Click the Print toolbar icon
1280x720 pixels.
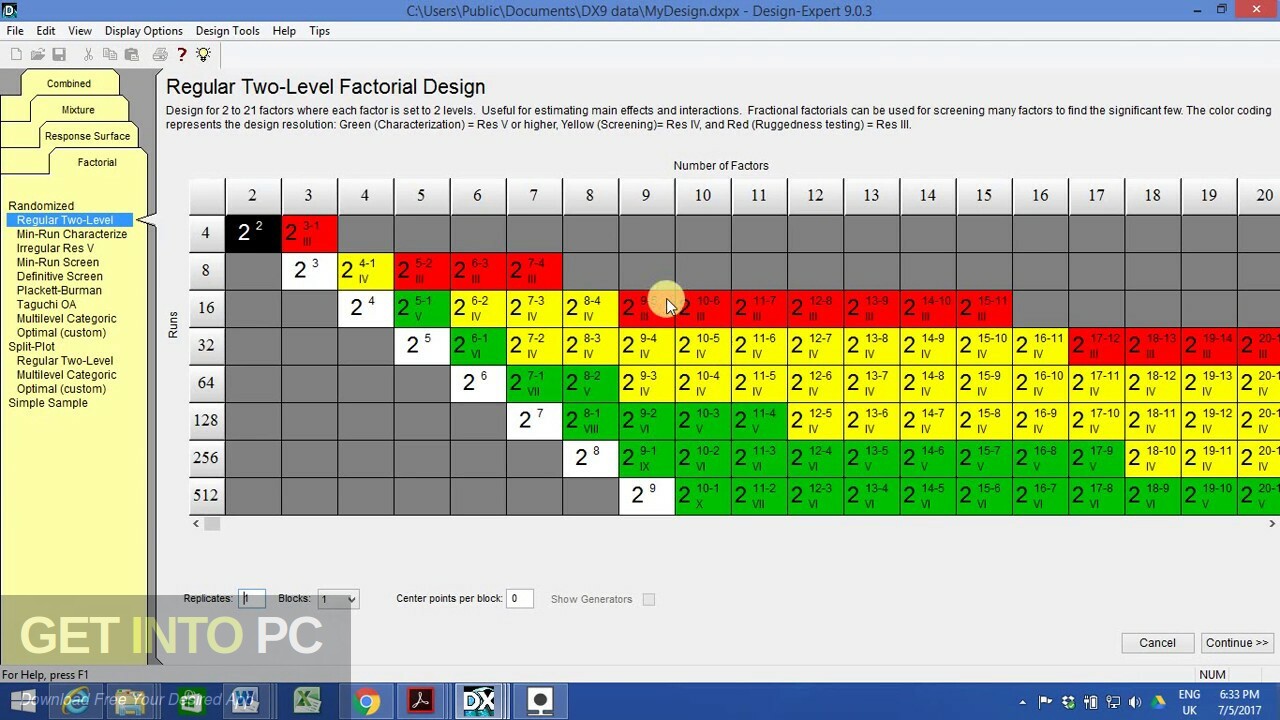pyautogui.click(x=160, y=54)
